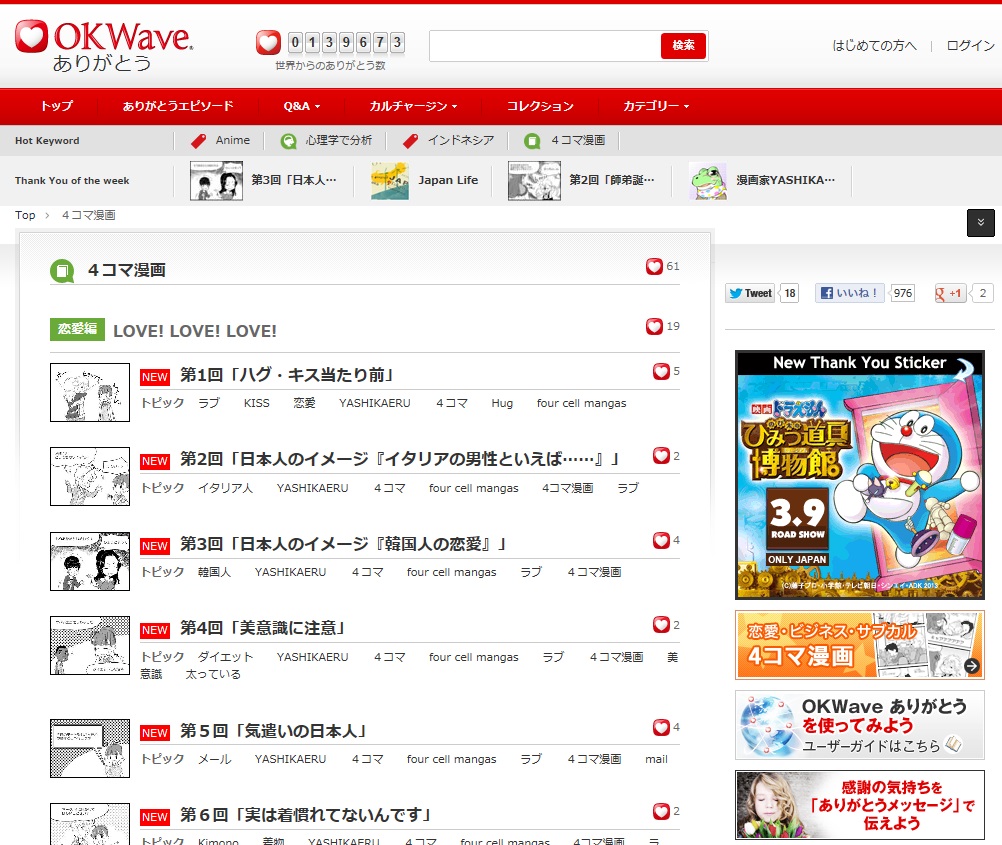Click green icon beside 心理学で分析
The width and height of the screenshot is (1002, 845).
coord(289,141)
